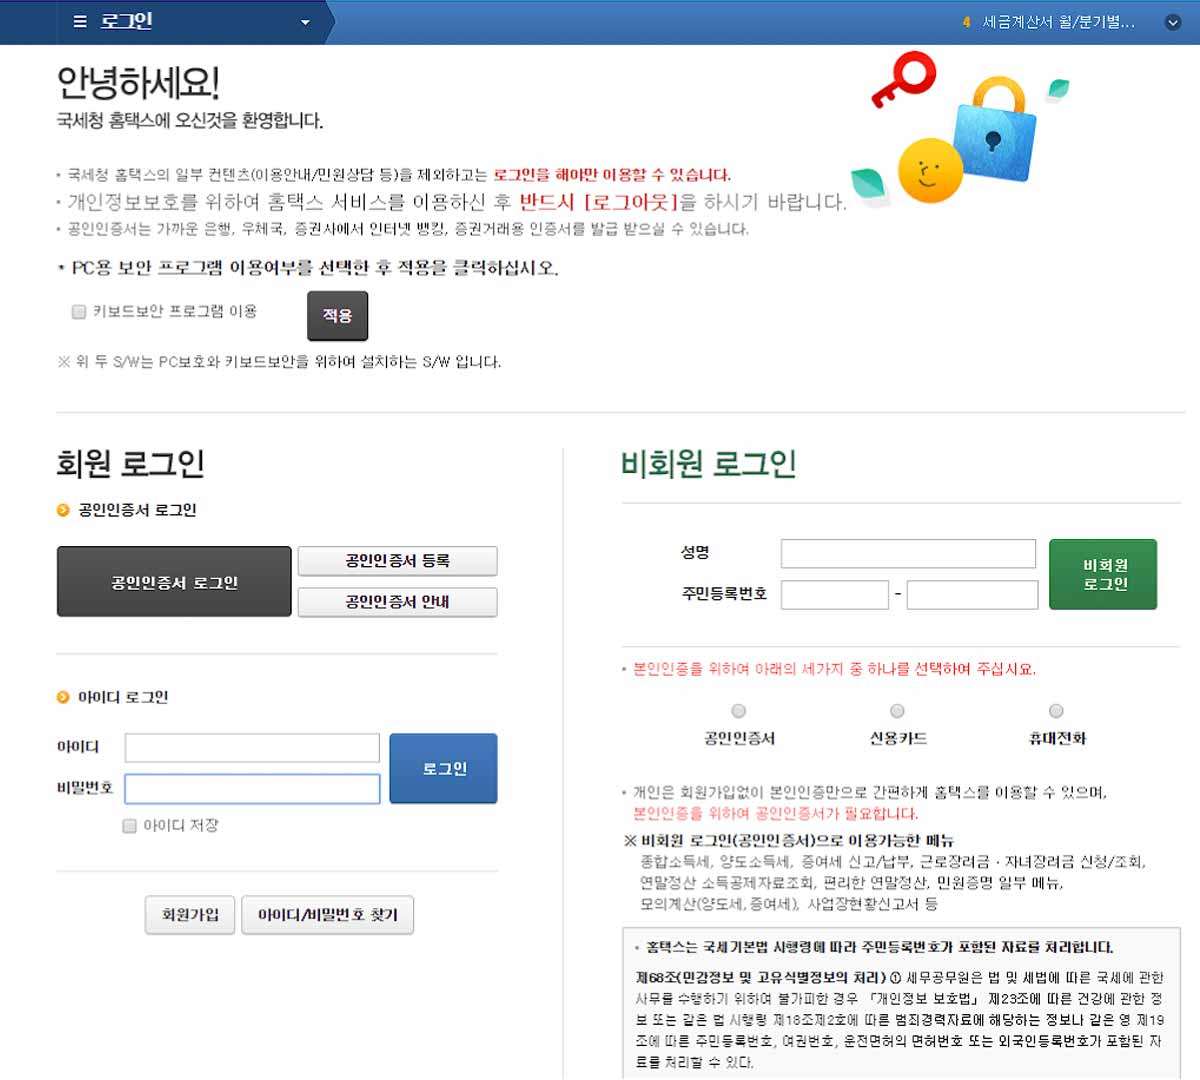Viewport: 1200px width, 1080px height.
Task: Click the 회원 로그인 heading text
Action: click(130, 464)
